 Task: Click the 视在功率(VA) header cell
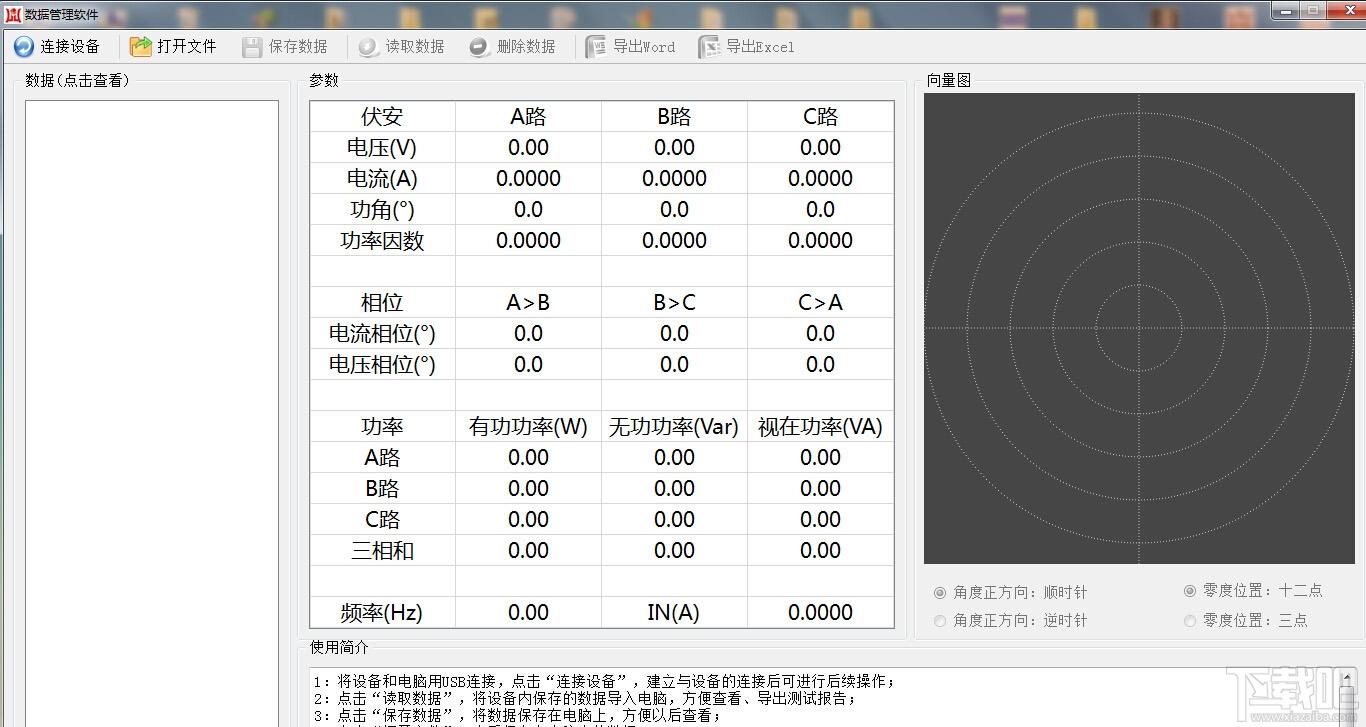pos(820,426)
